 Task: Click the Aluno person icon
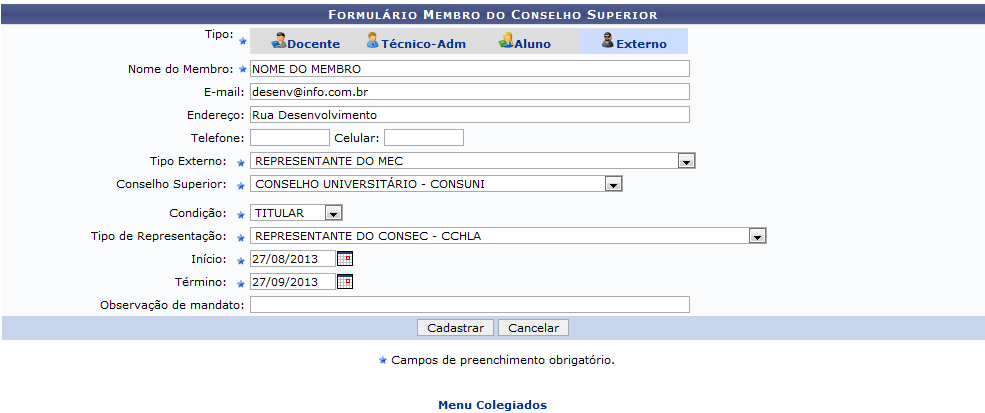coord(506,41)
